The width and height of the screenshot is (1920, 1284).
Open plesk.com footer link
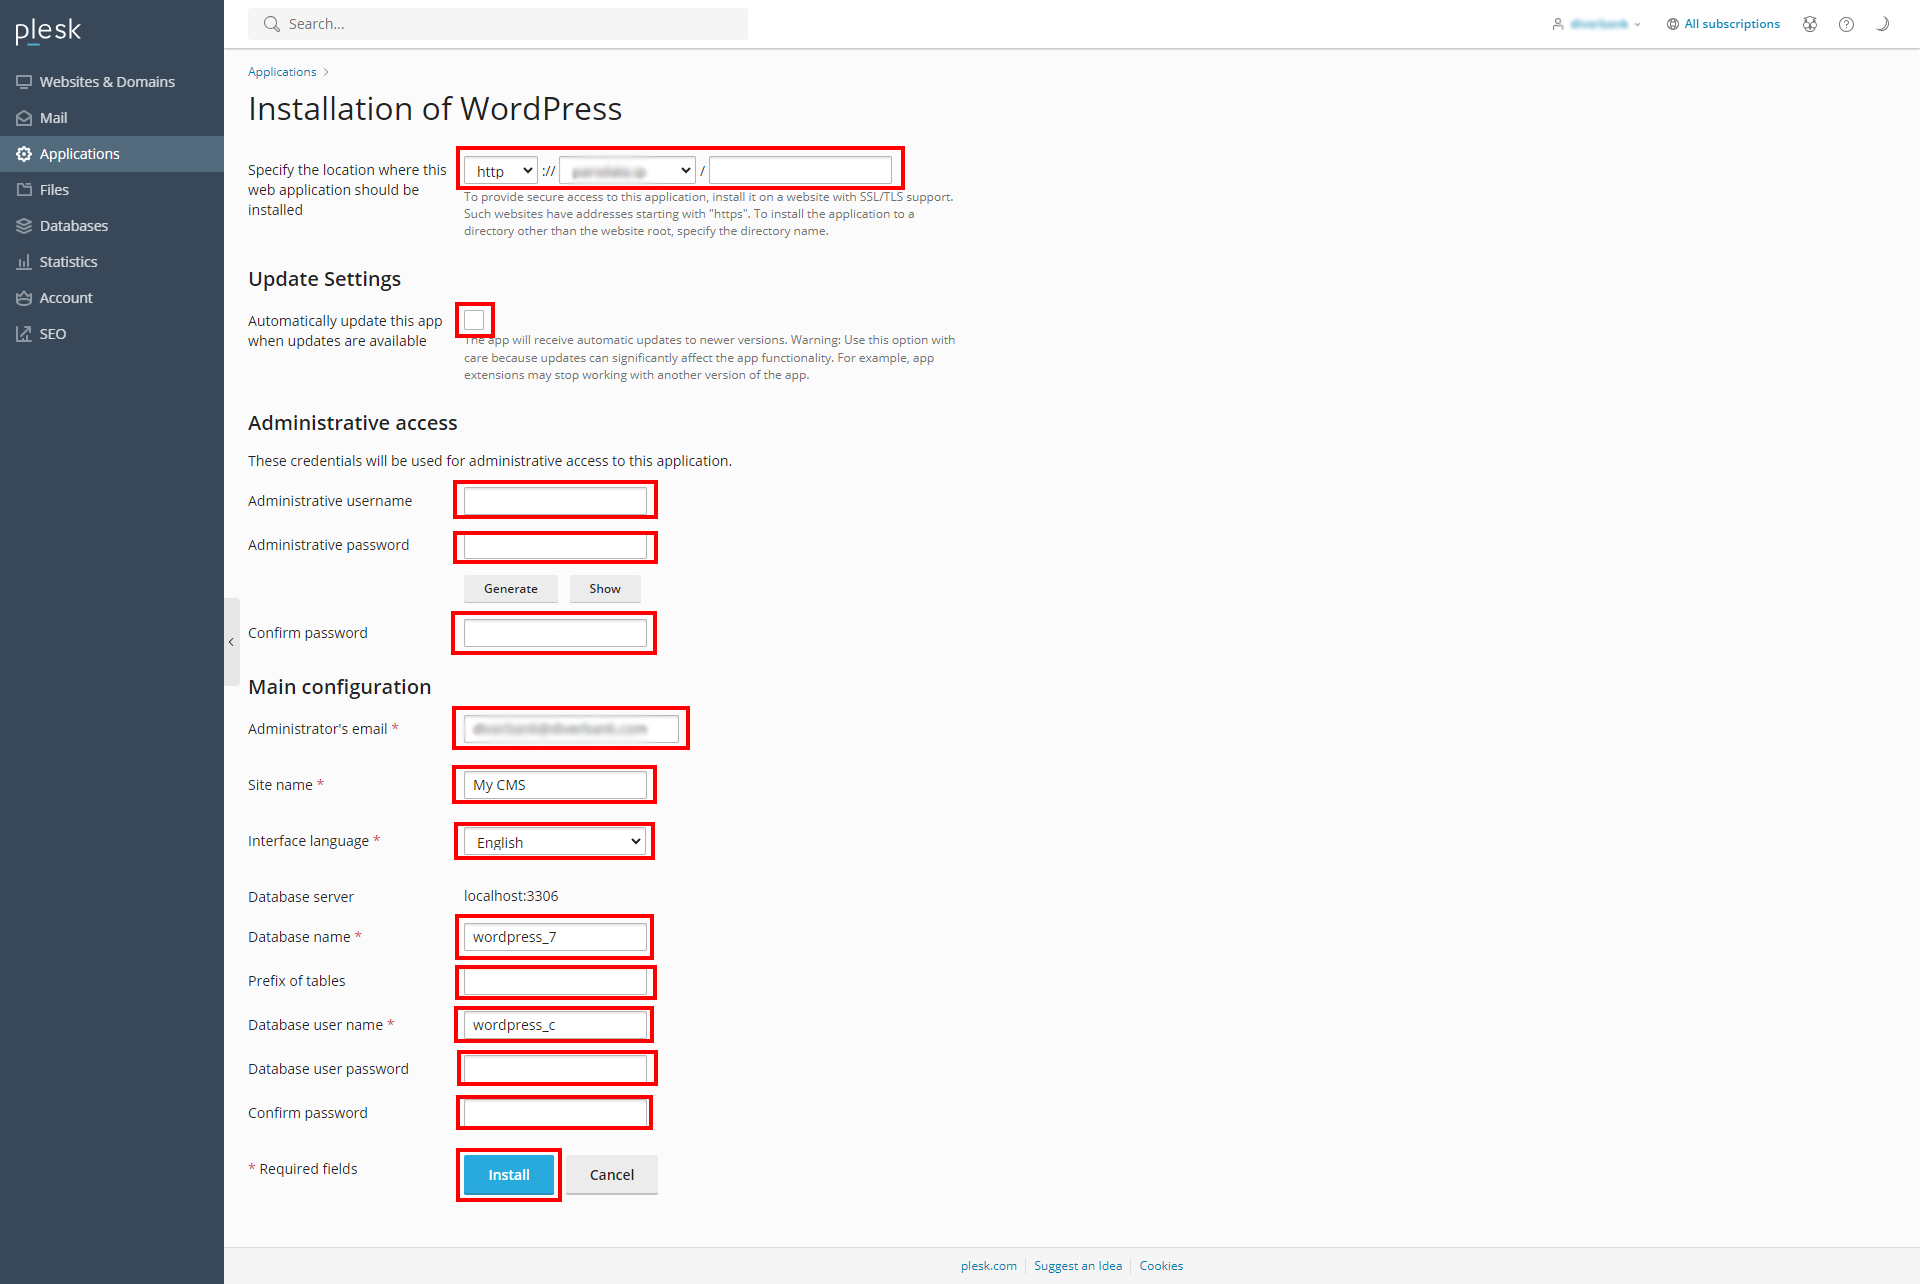click(x=989, y=1266)
